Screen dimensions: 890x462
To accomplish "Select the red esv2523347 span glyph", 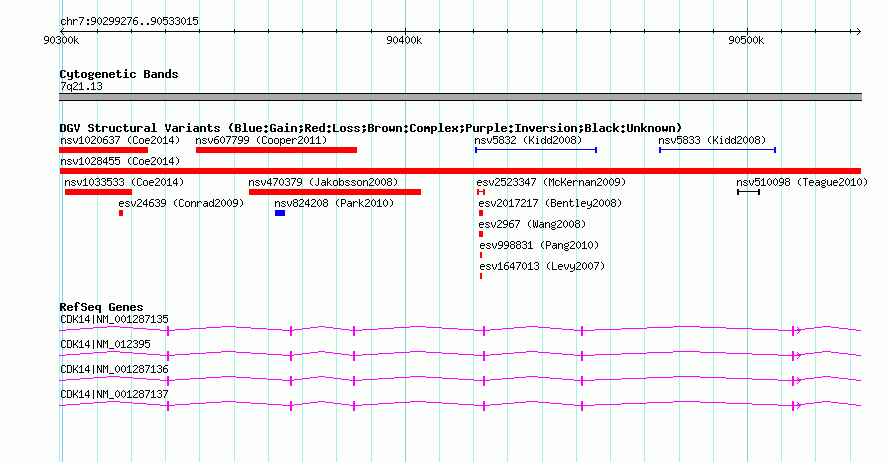I will click(x=481, y=192).
